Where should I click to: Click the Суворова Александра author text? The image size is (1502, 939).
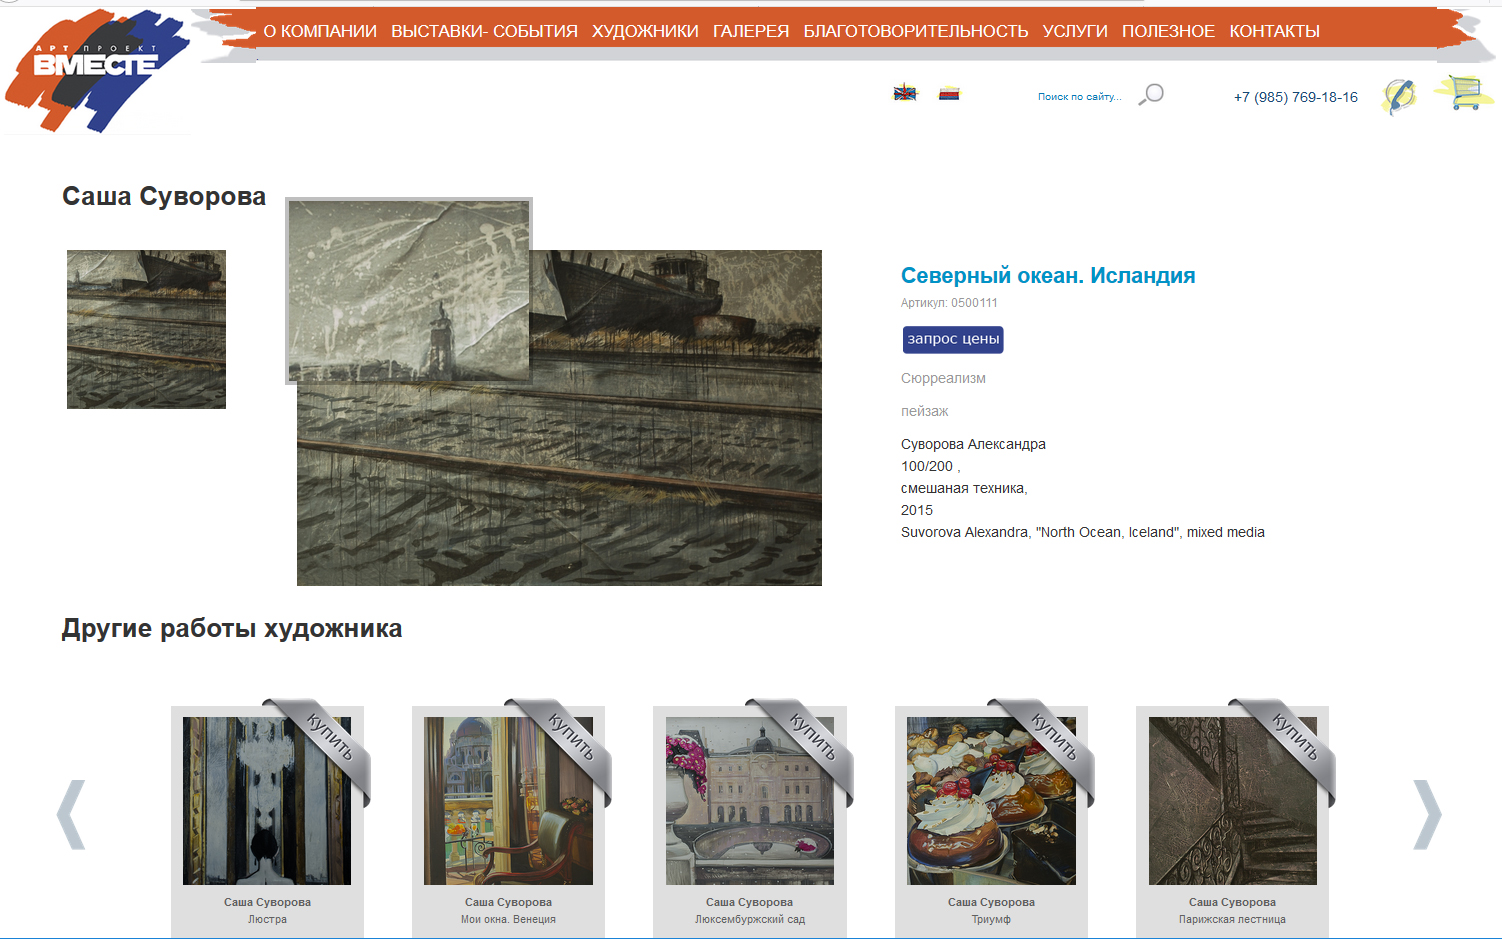[973, 444]
